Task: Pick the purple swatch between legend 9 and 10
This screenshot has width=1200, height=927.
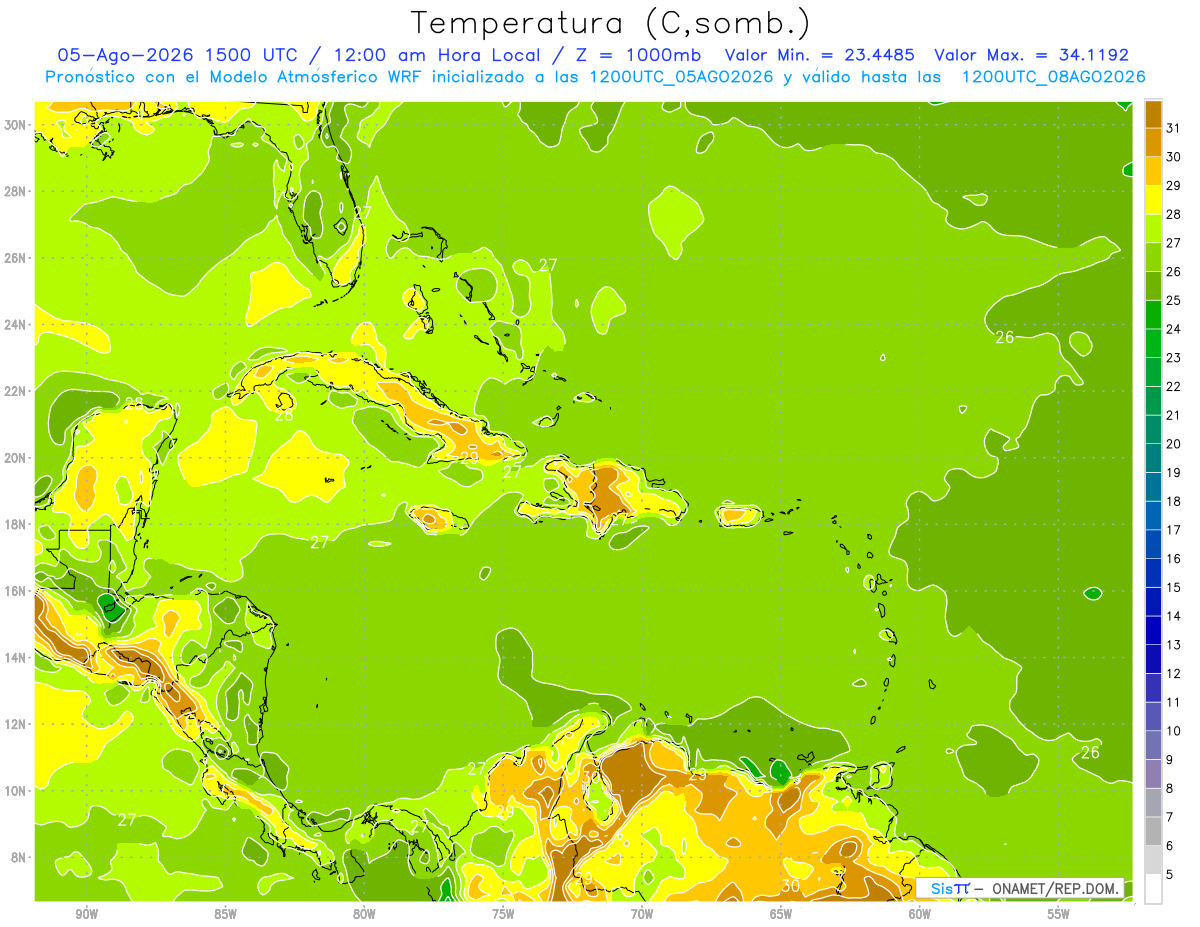Action: [x=1153, y=745]
